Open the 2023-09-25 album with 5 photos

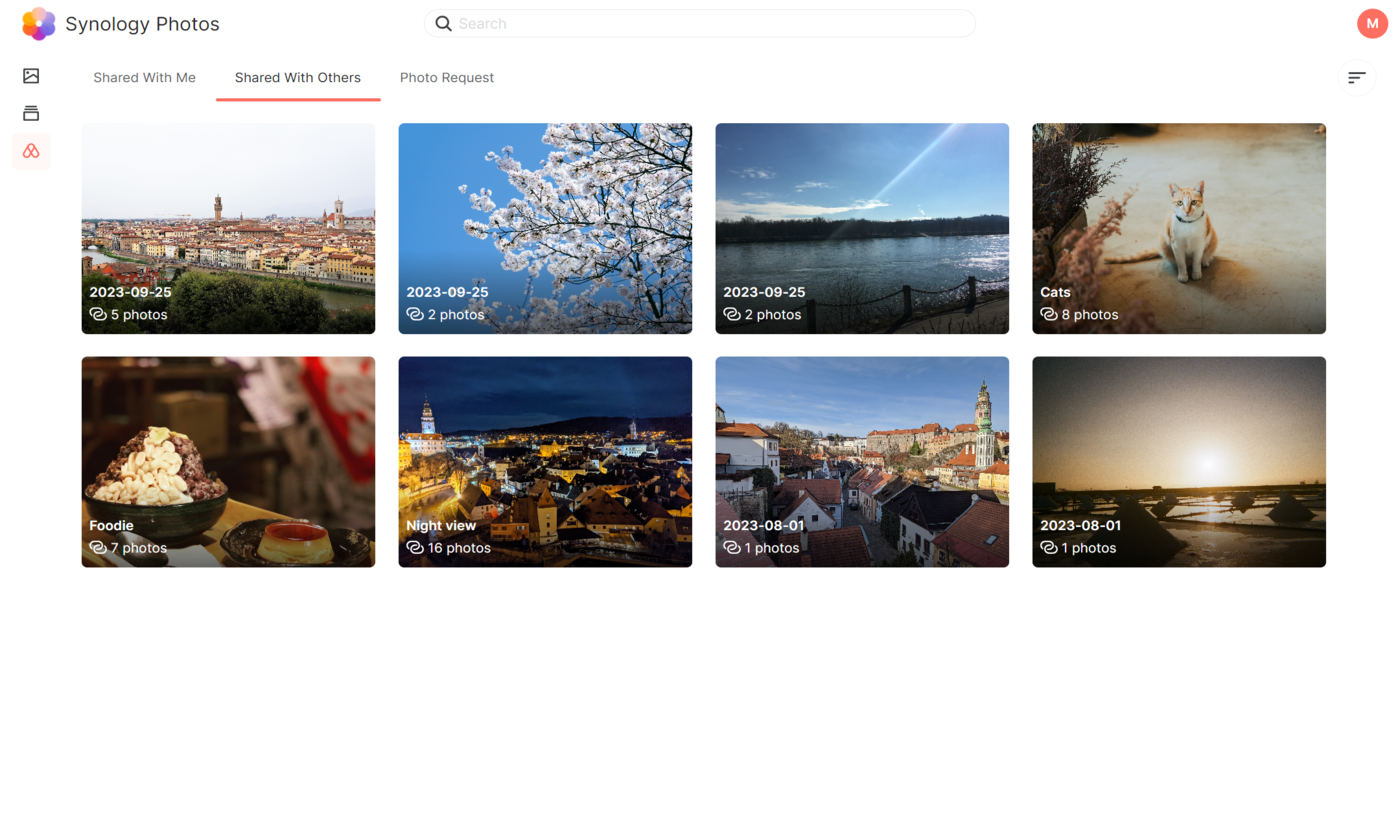(x=228, y=228)
